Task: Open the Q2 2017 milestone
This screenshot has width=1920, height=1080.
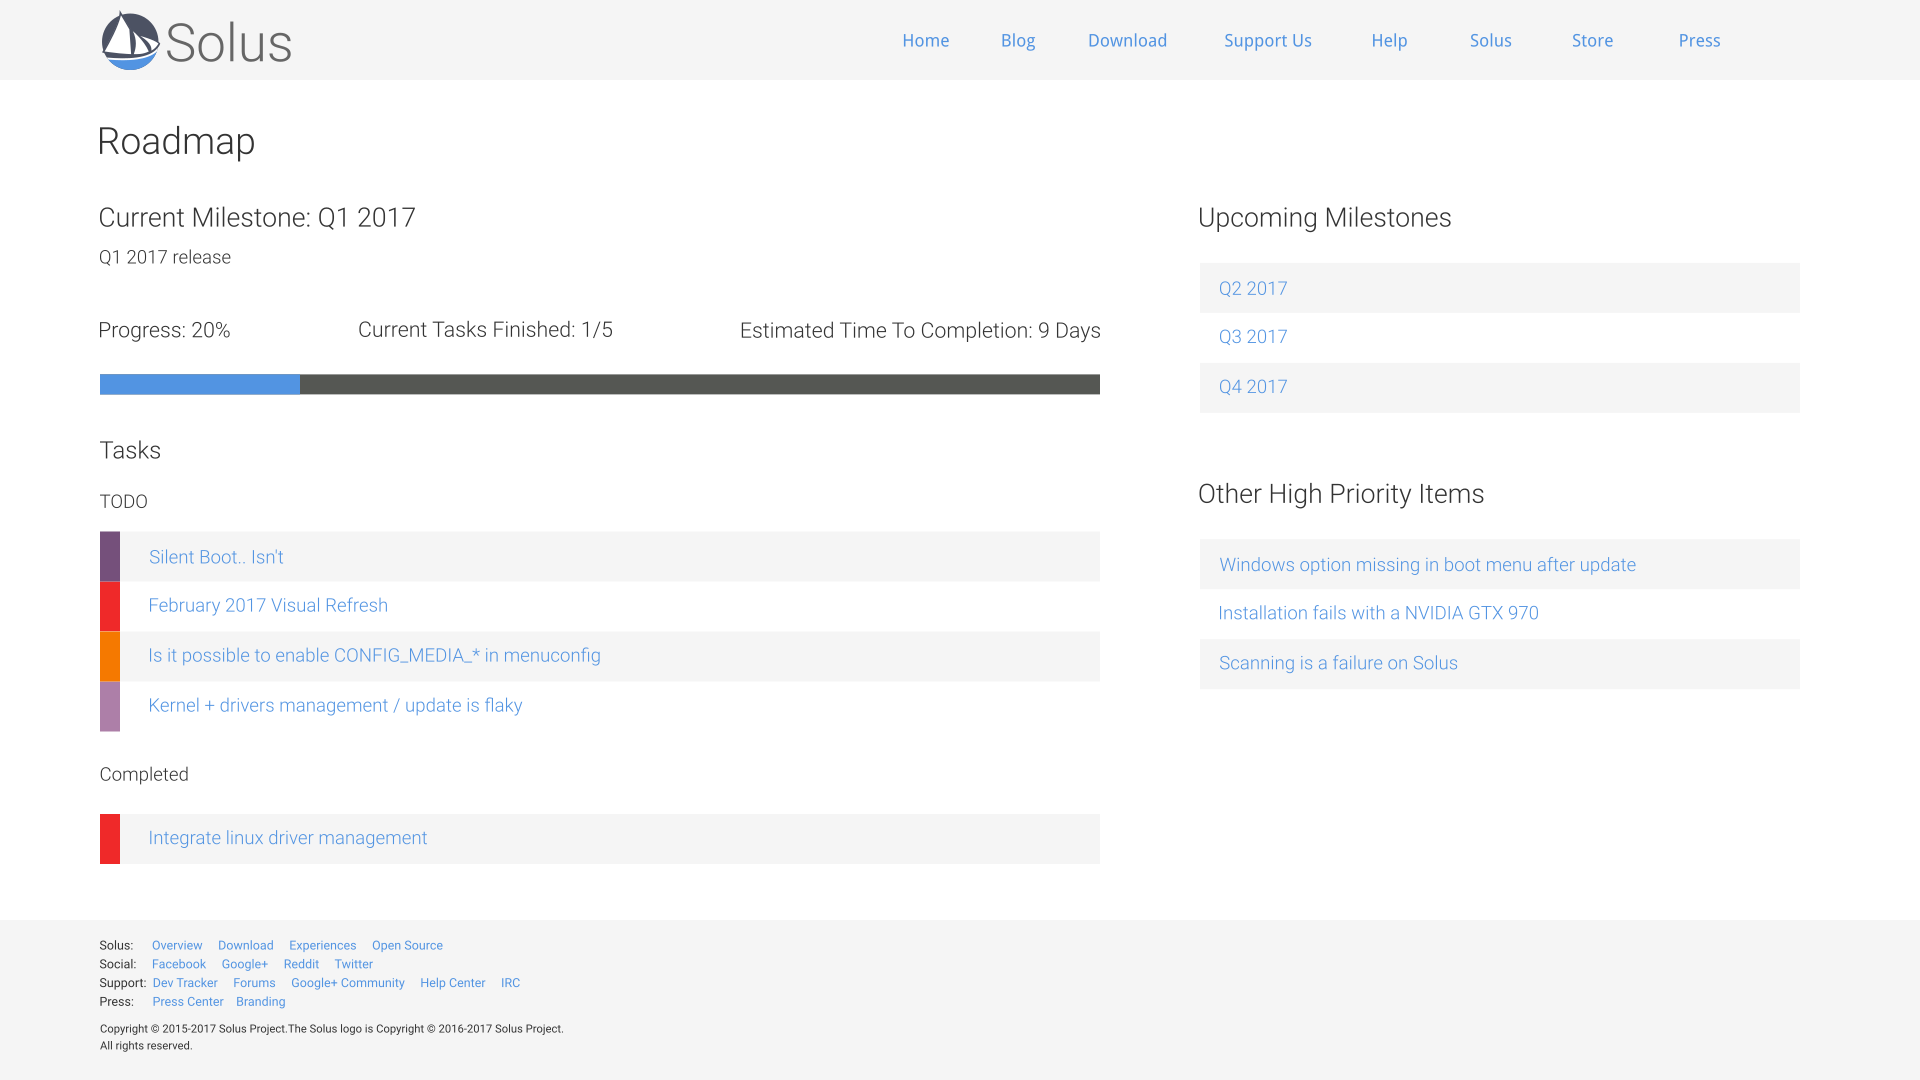Action: (x=1499, y=288)
